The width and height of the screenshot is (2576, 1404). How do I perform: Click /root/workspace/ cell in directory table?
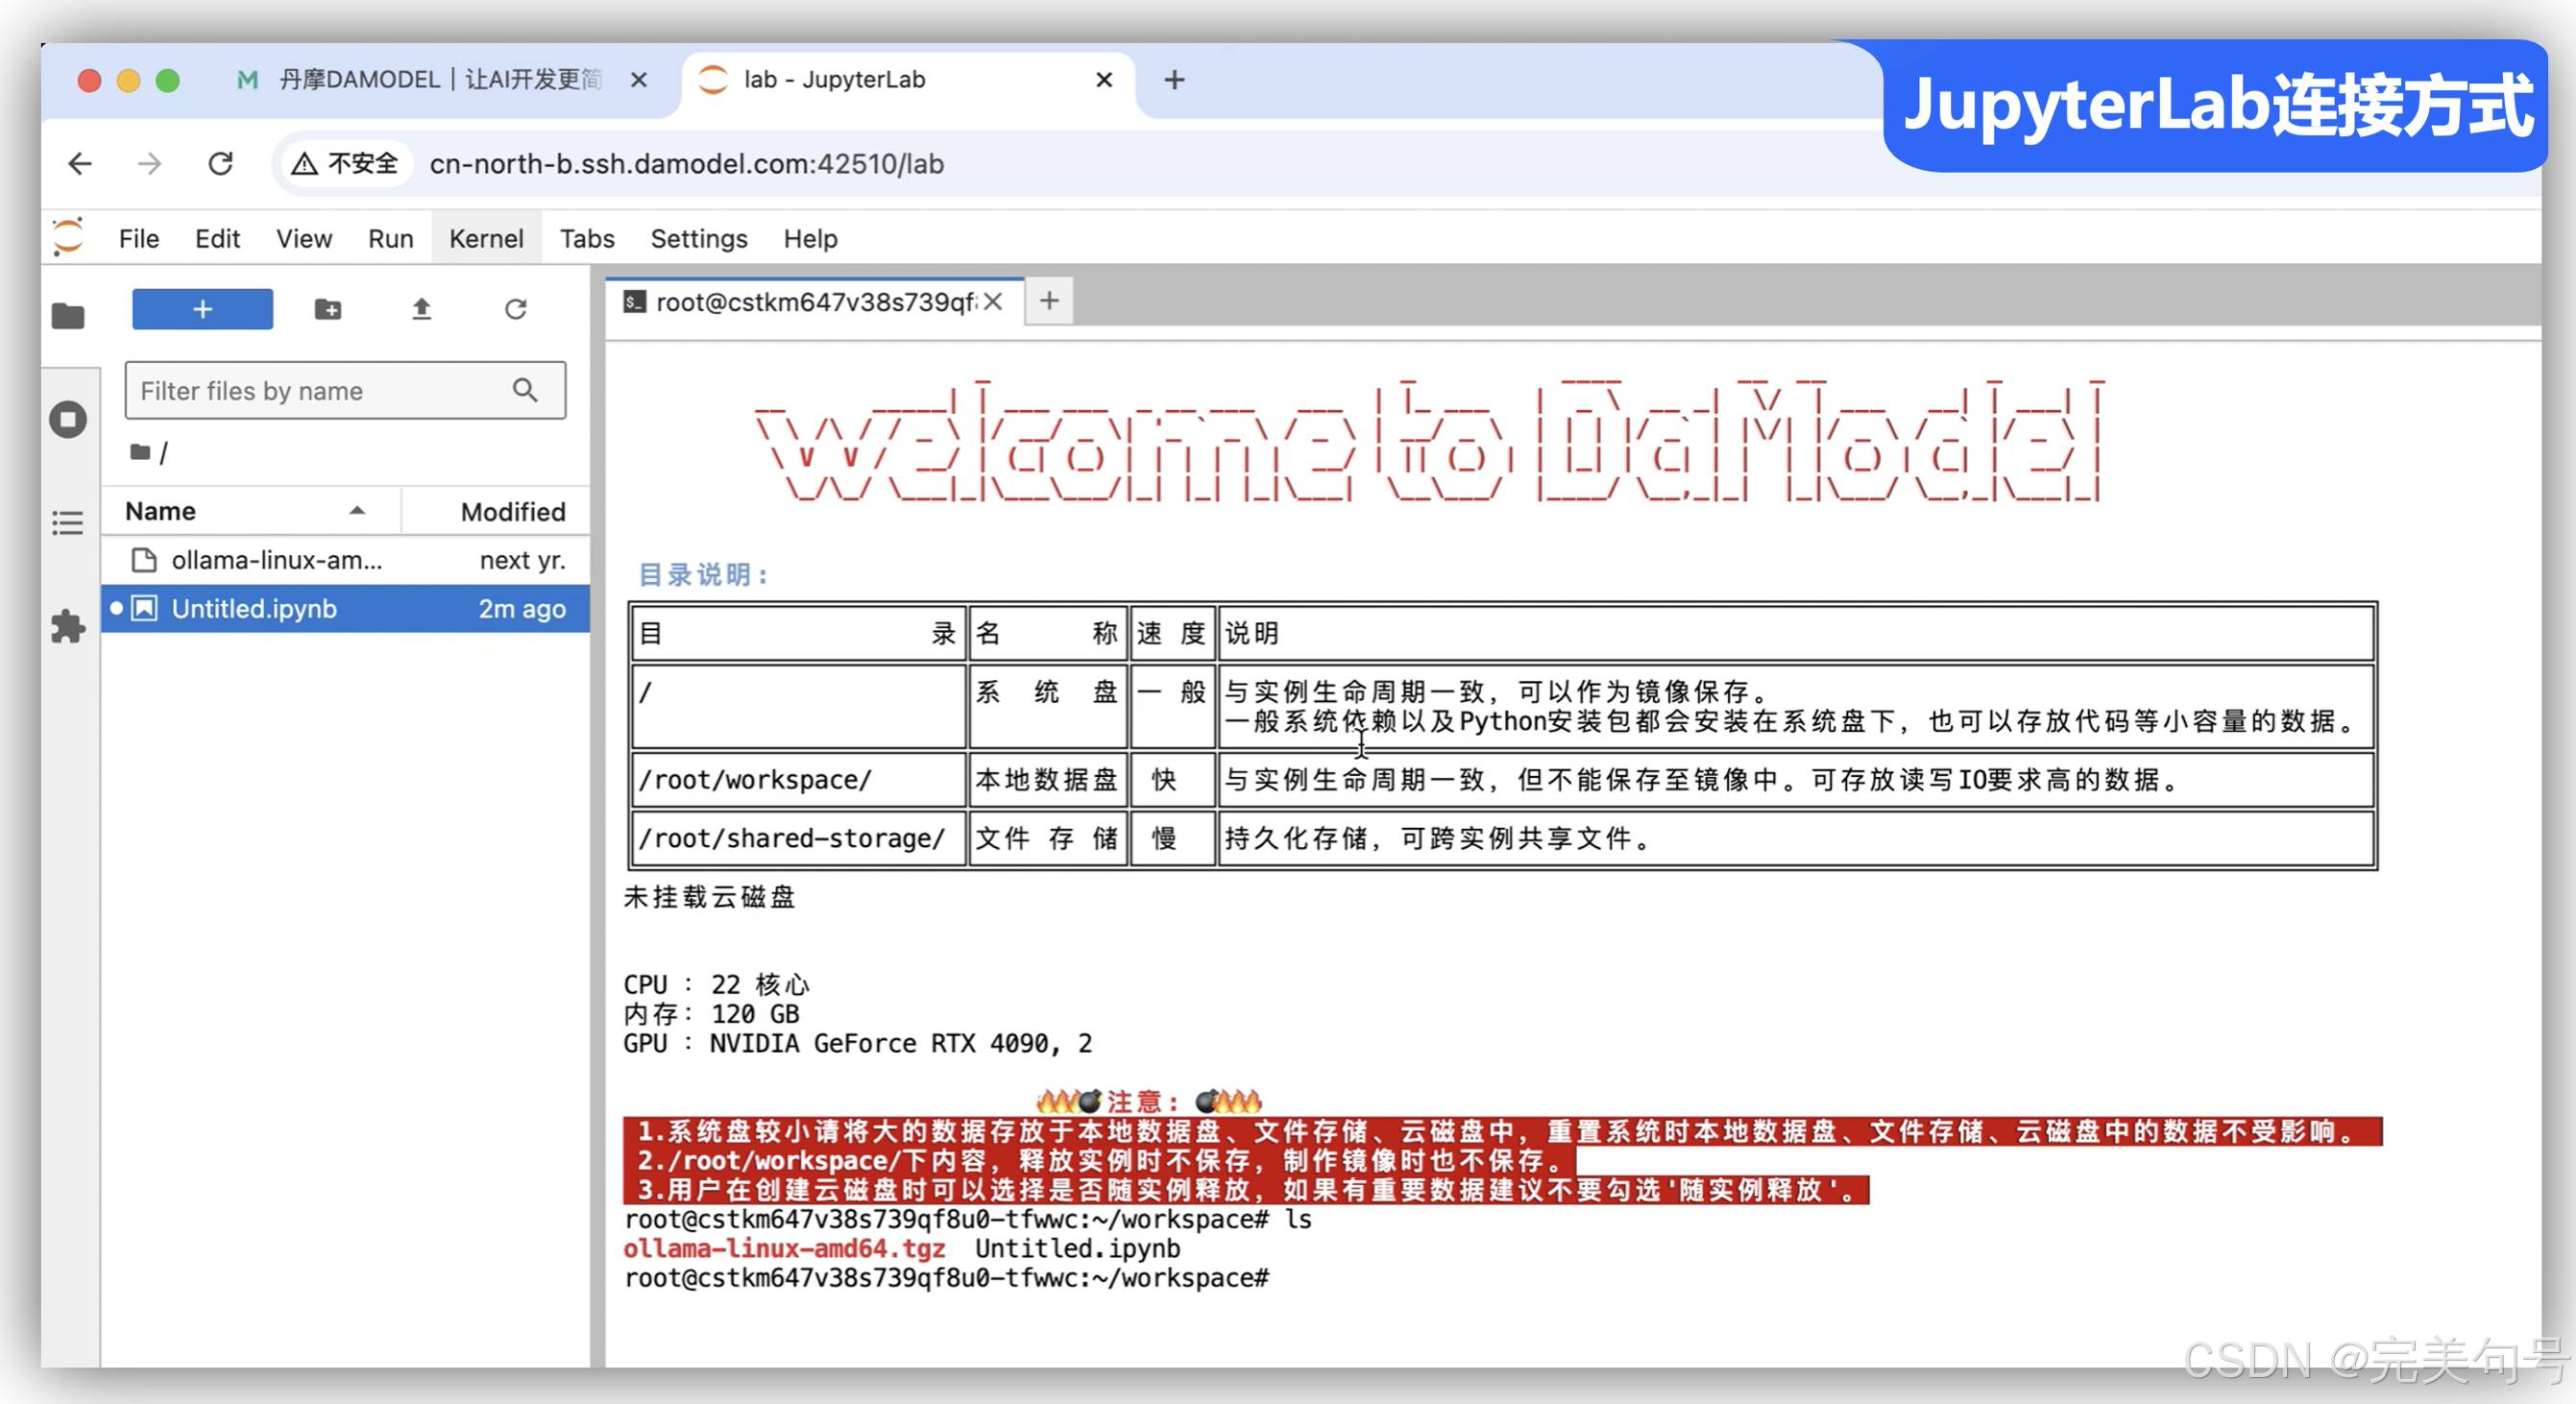pyautogui.click(x=798, y=780)
